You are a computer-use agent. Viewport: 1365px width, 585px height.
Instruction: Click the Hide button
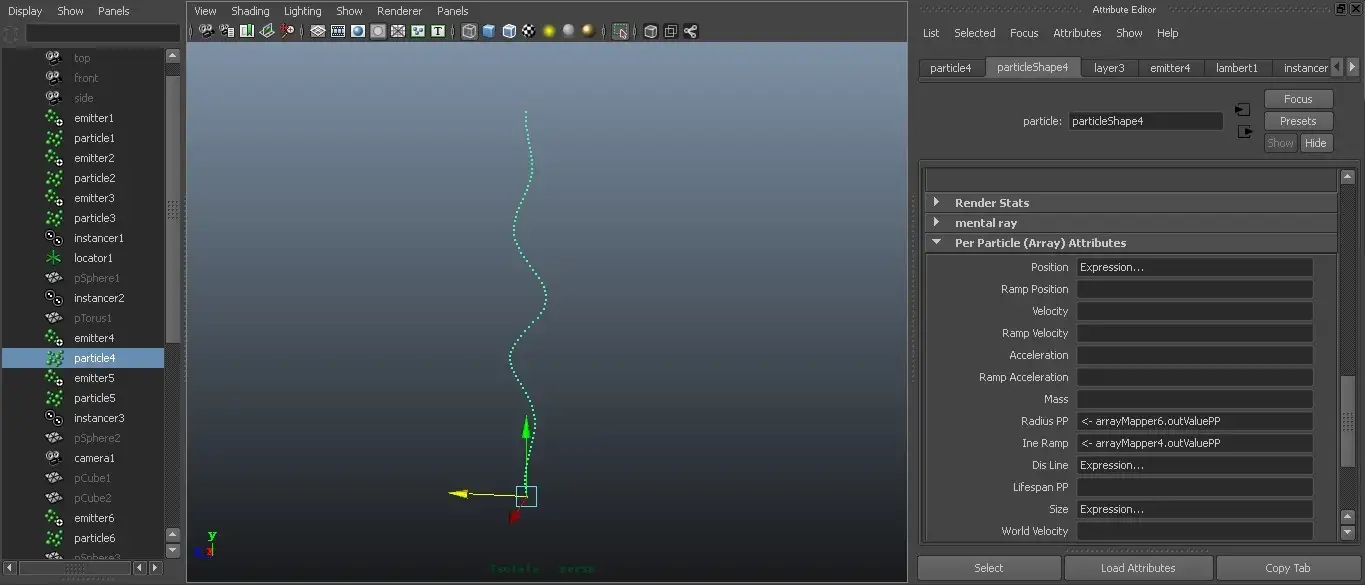[1315, 143]
